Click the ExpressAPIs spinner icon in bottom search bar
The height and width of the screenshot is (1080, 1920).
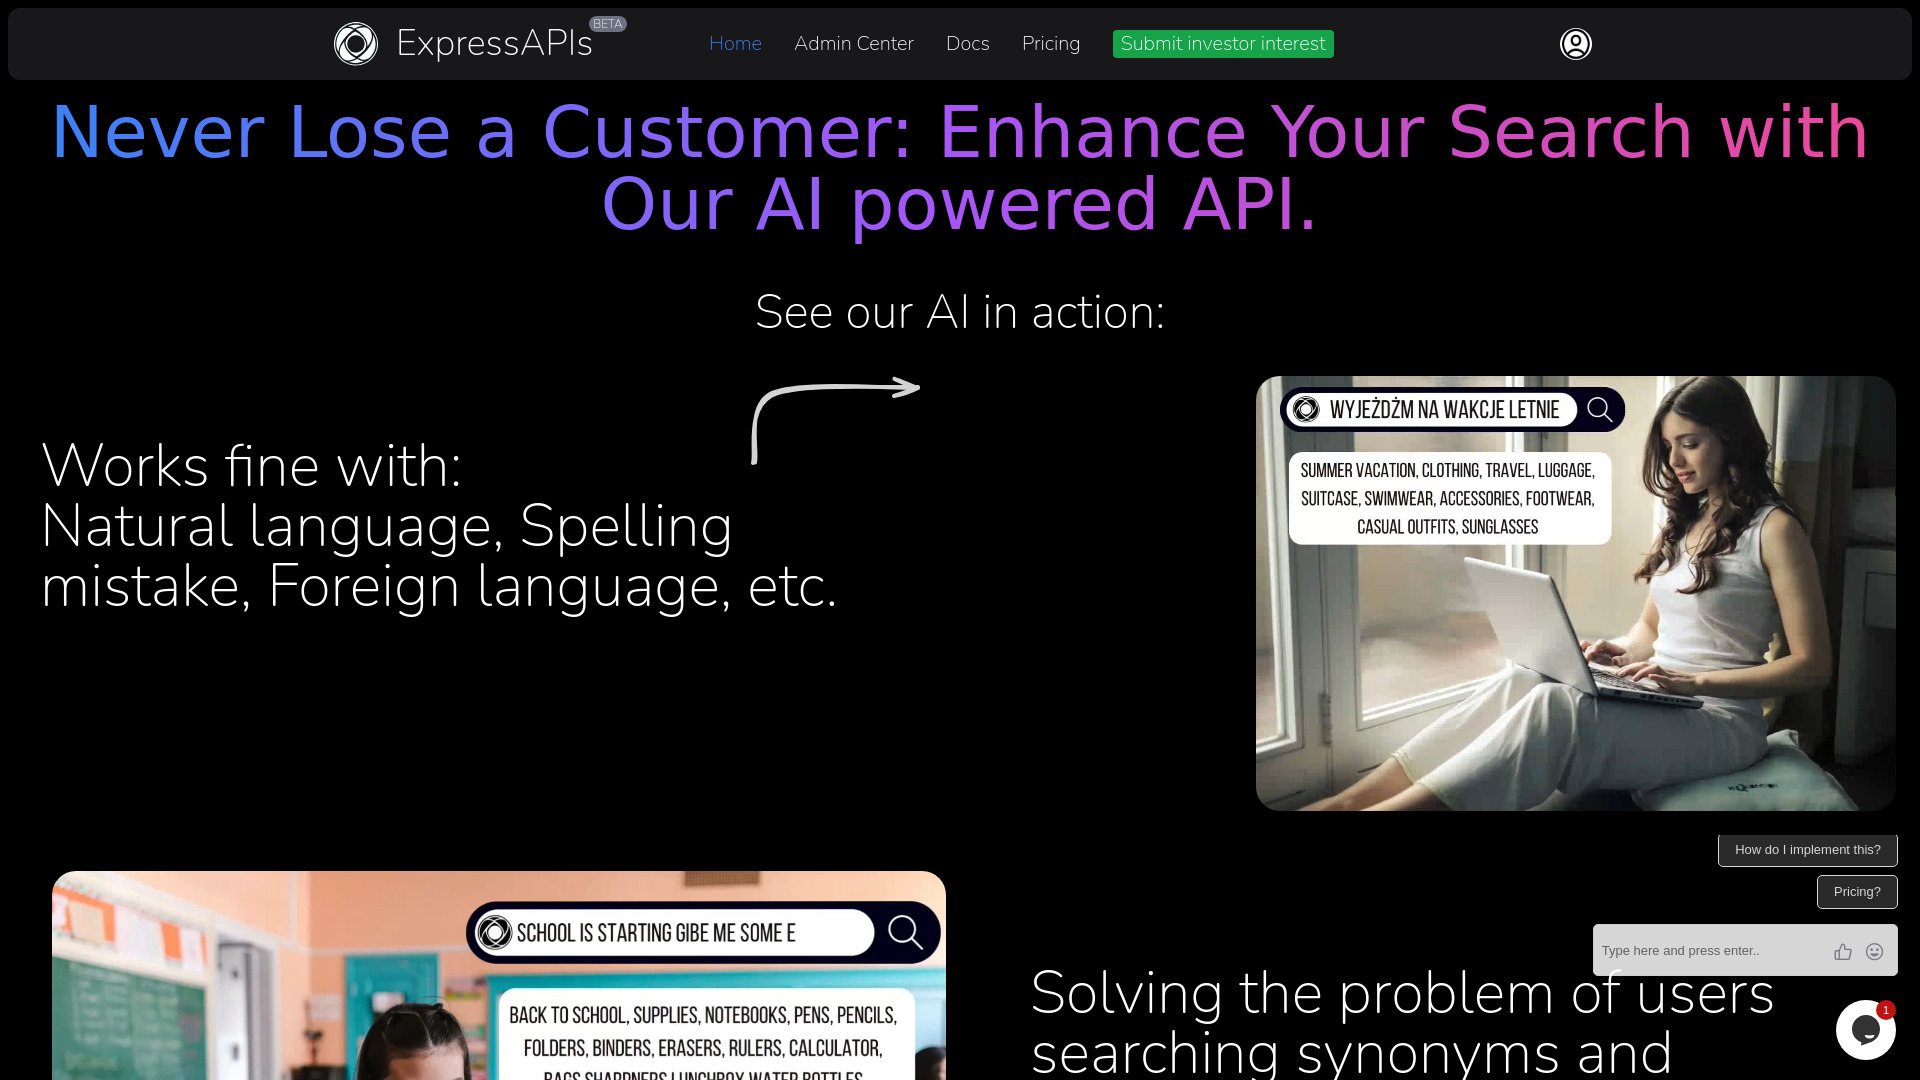pos(496,932)
